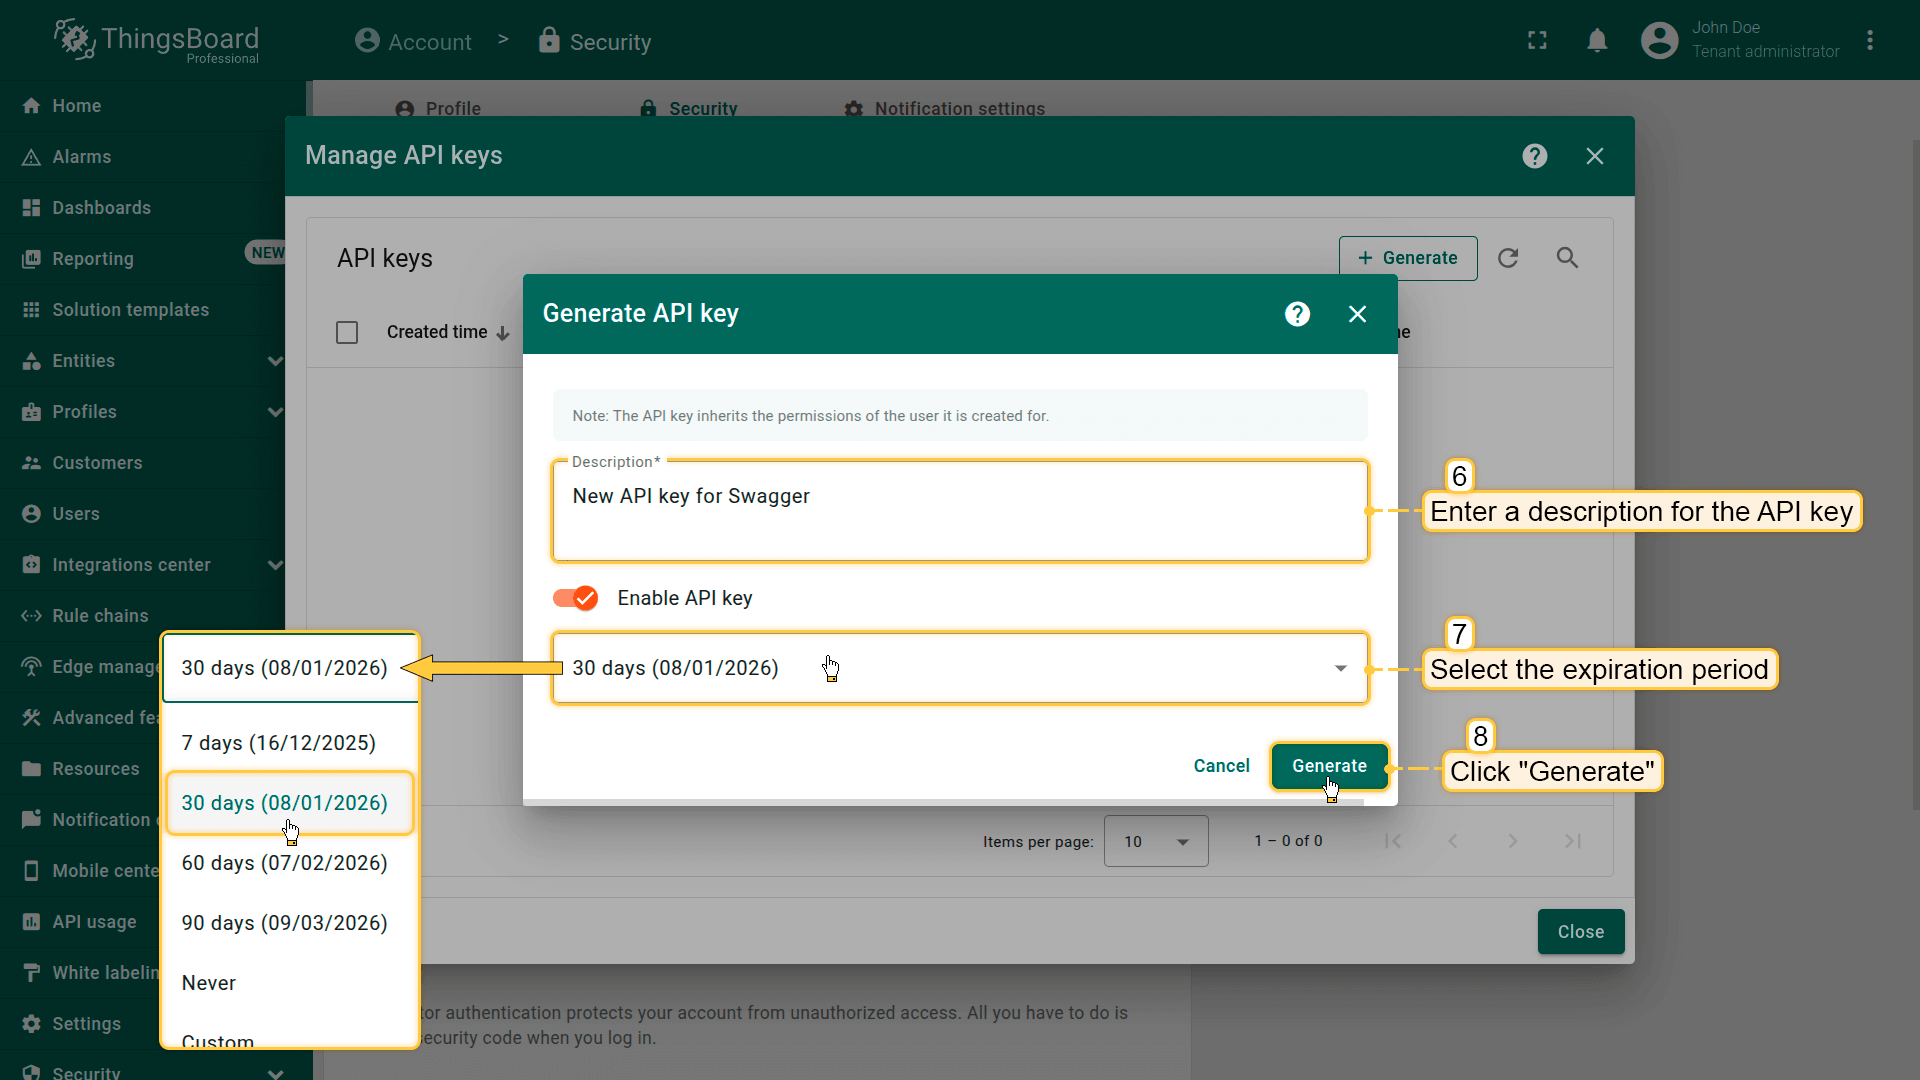Disable the Enable API key toggle
This screenshot has height=1080, width=1920.
pos(575,598)
